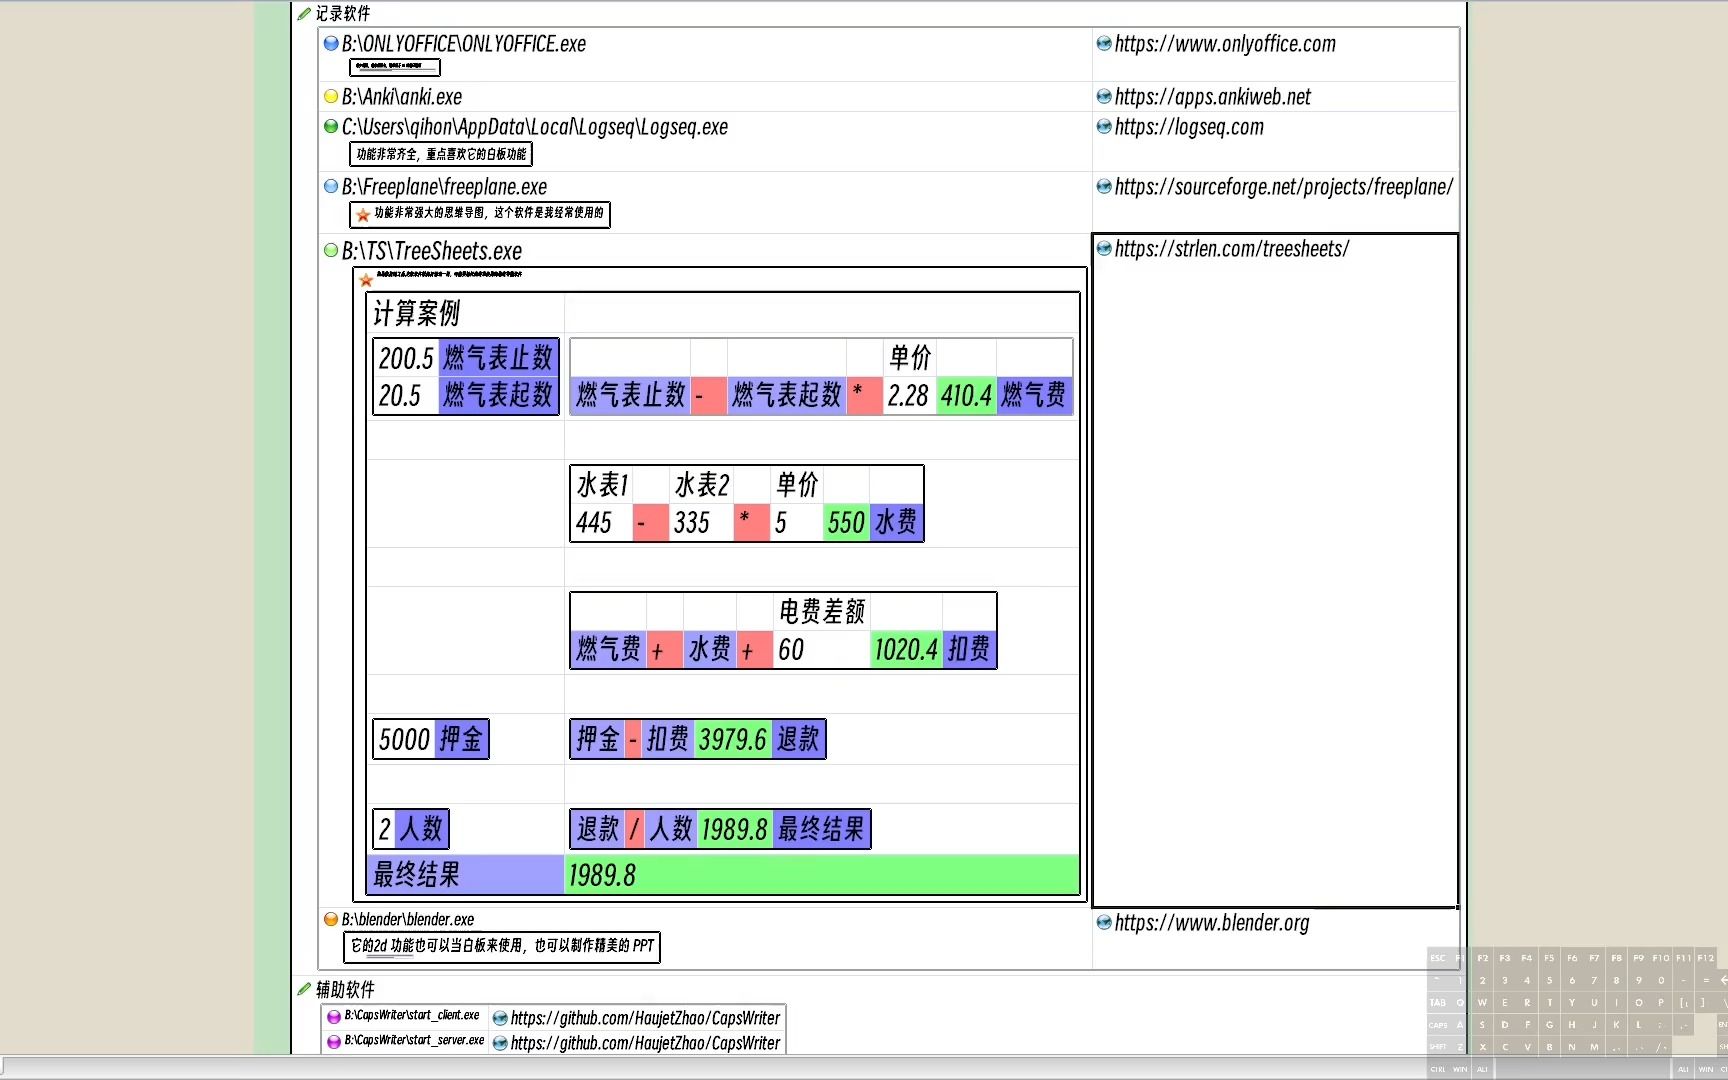This screenshot has width=1728, height=1080.
Task: Select the 200.5 gas meter end value
Action: click(406, 358)
